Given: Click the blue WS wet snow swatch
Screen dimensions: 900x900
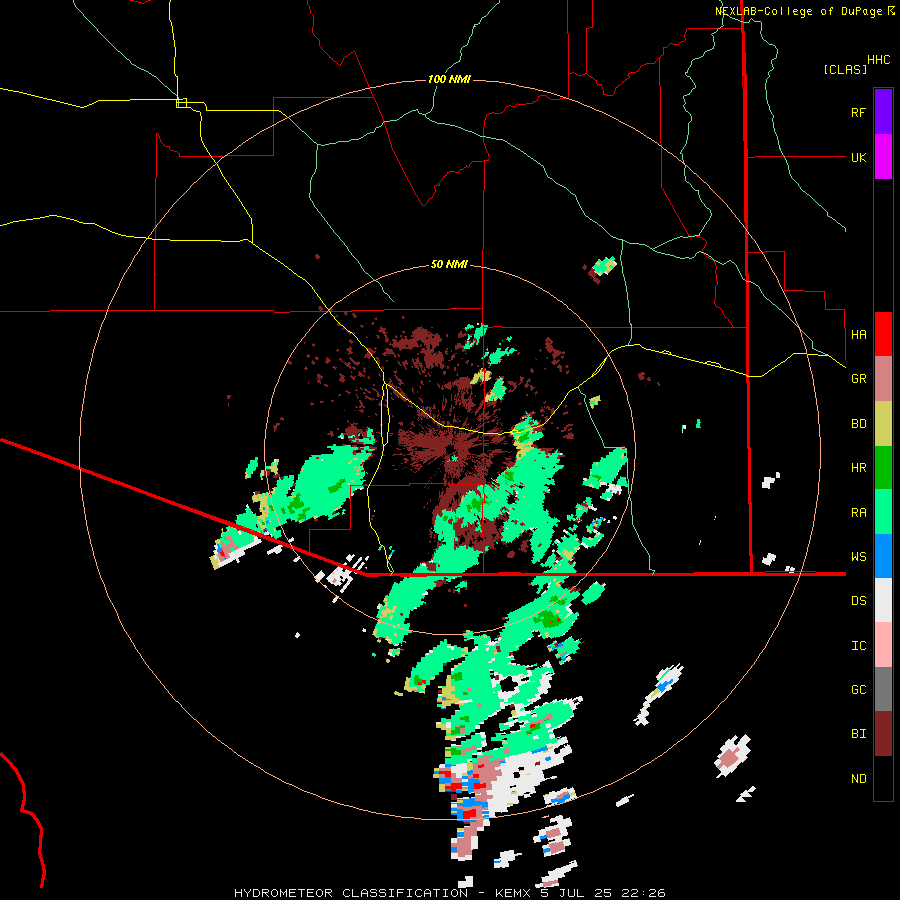Looking at the screenshot, I should pos(883,556).
